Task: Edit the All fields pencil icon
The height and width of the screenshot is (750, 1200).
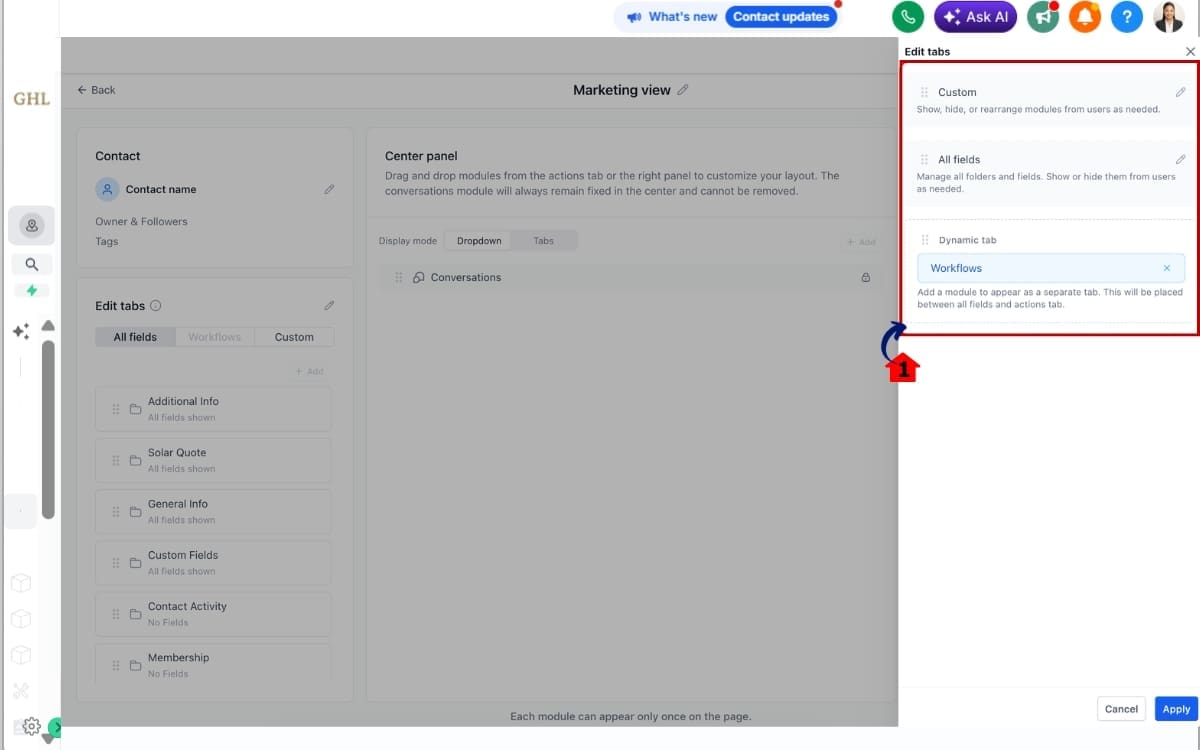Action: tap(1180, 159)
